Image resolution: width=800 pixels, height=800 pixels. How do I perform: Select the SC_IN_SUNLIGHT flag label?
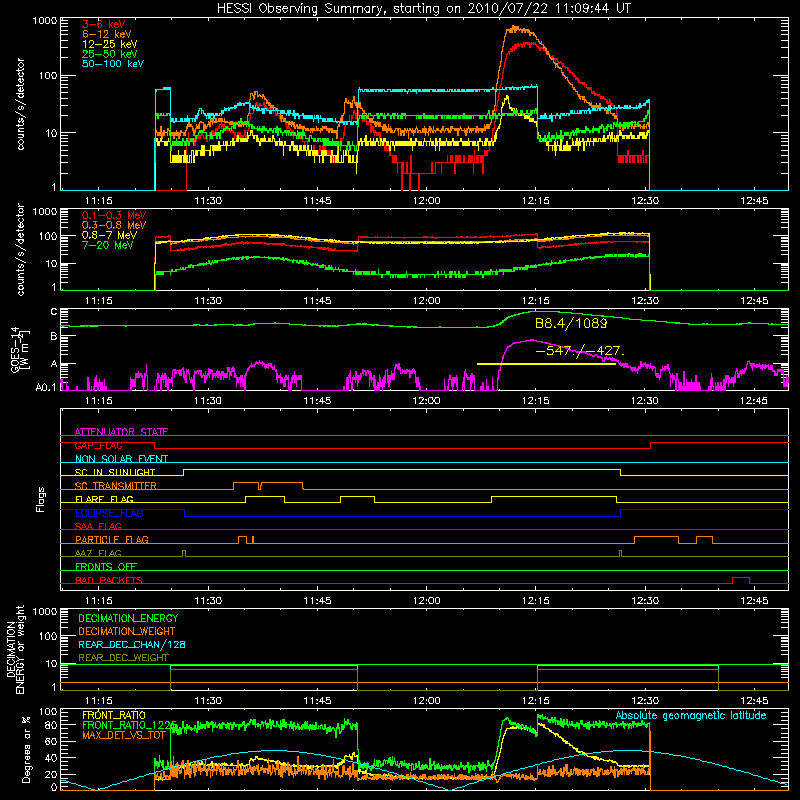click(115, 472)
